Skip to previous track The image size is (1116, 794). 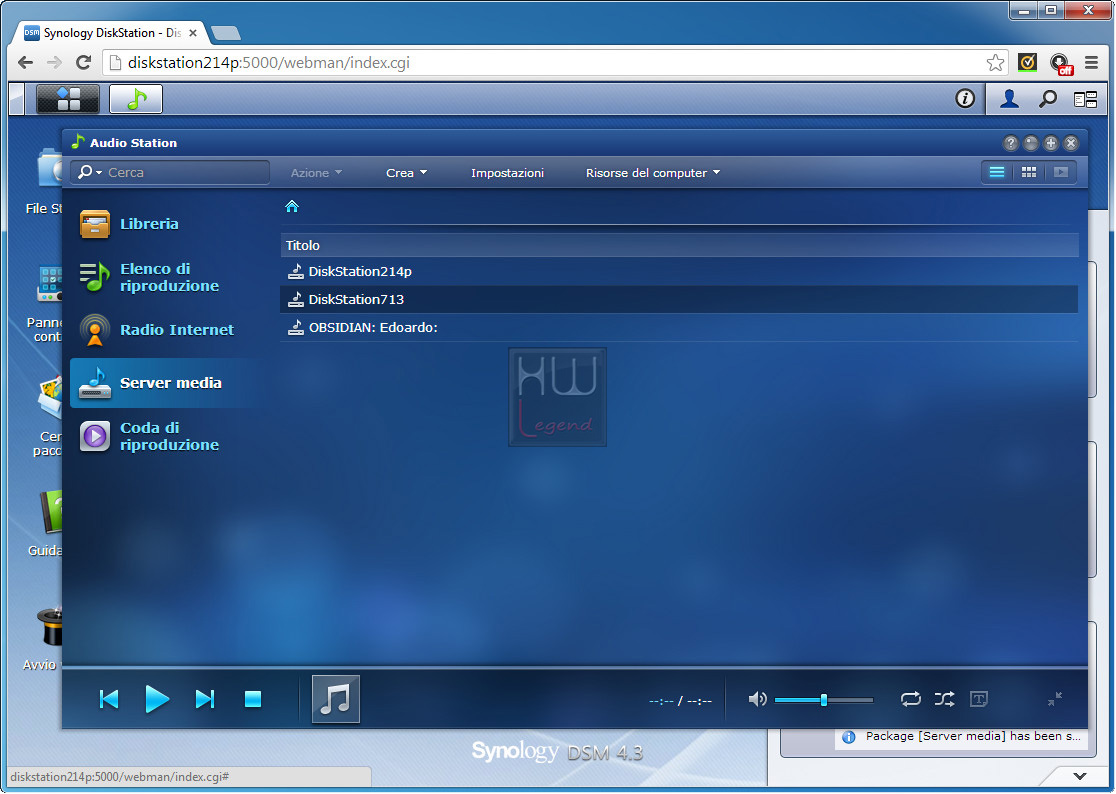point(109,699)
